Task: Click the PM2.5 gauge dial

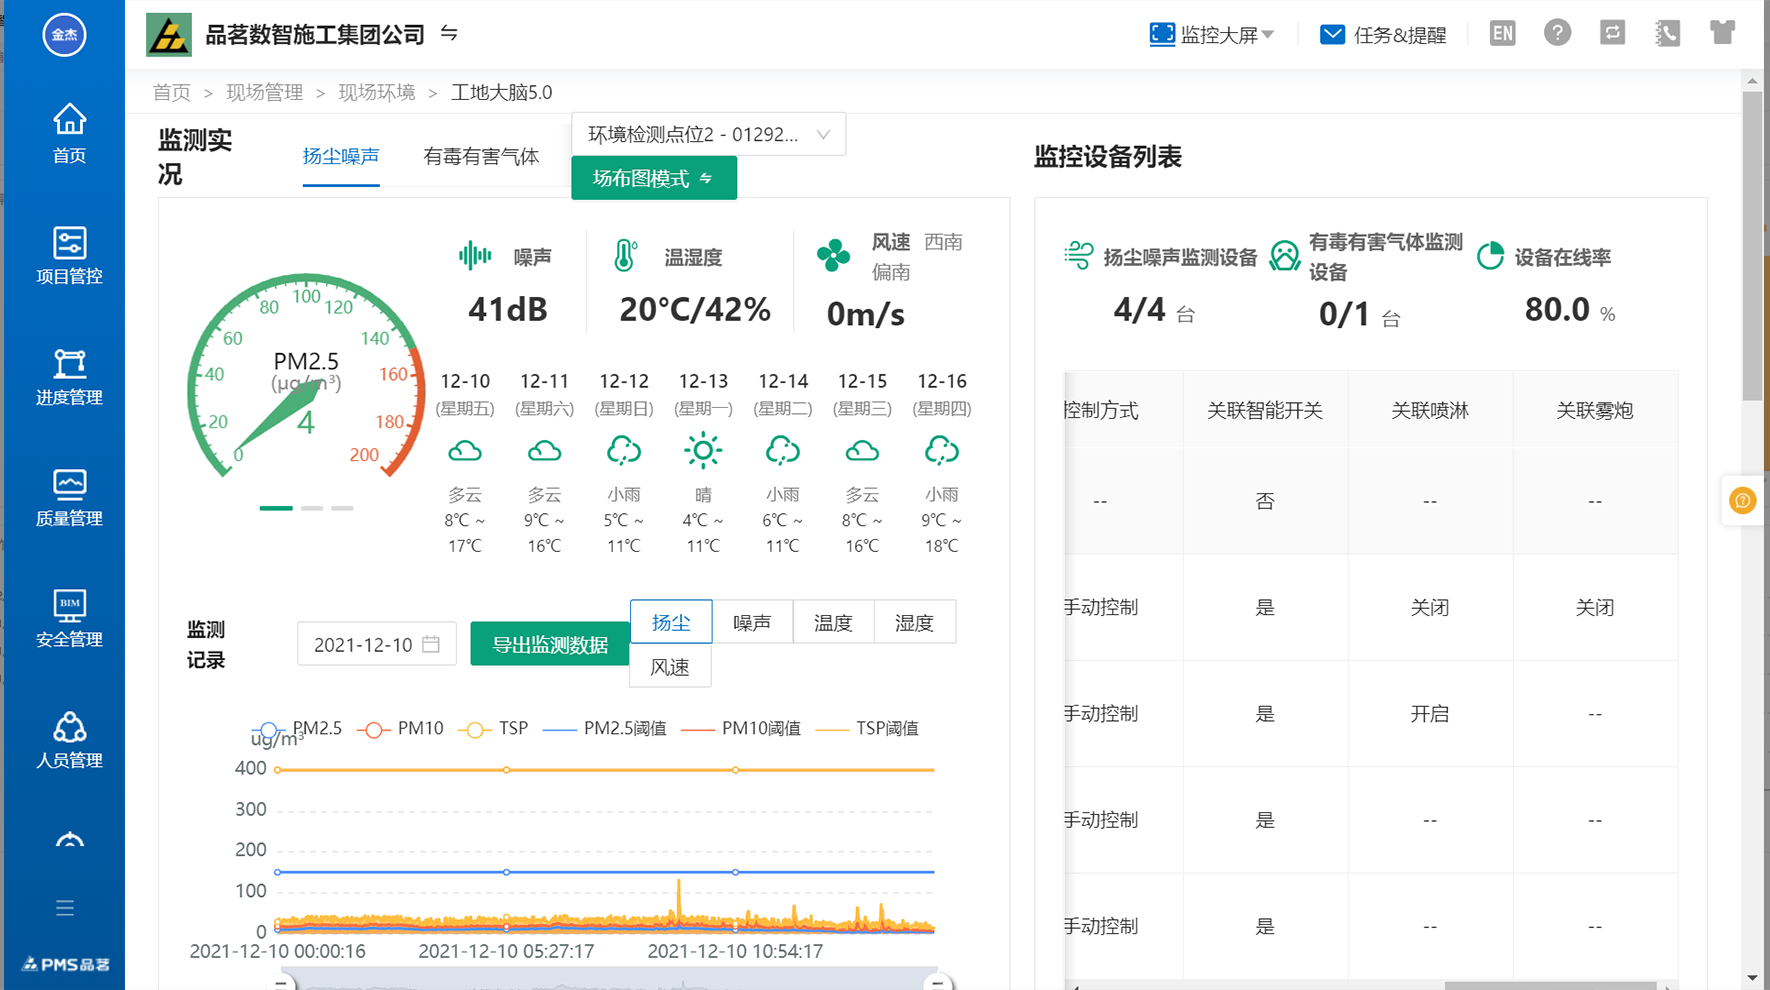Action: (306, 377)
